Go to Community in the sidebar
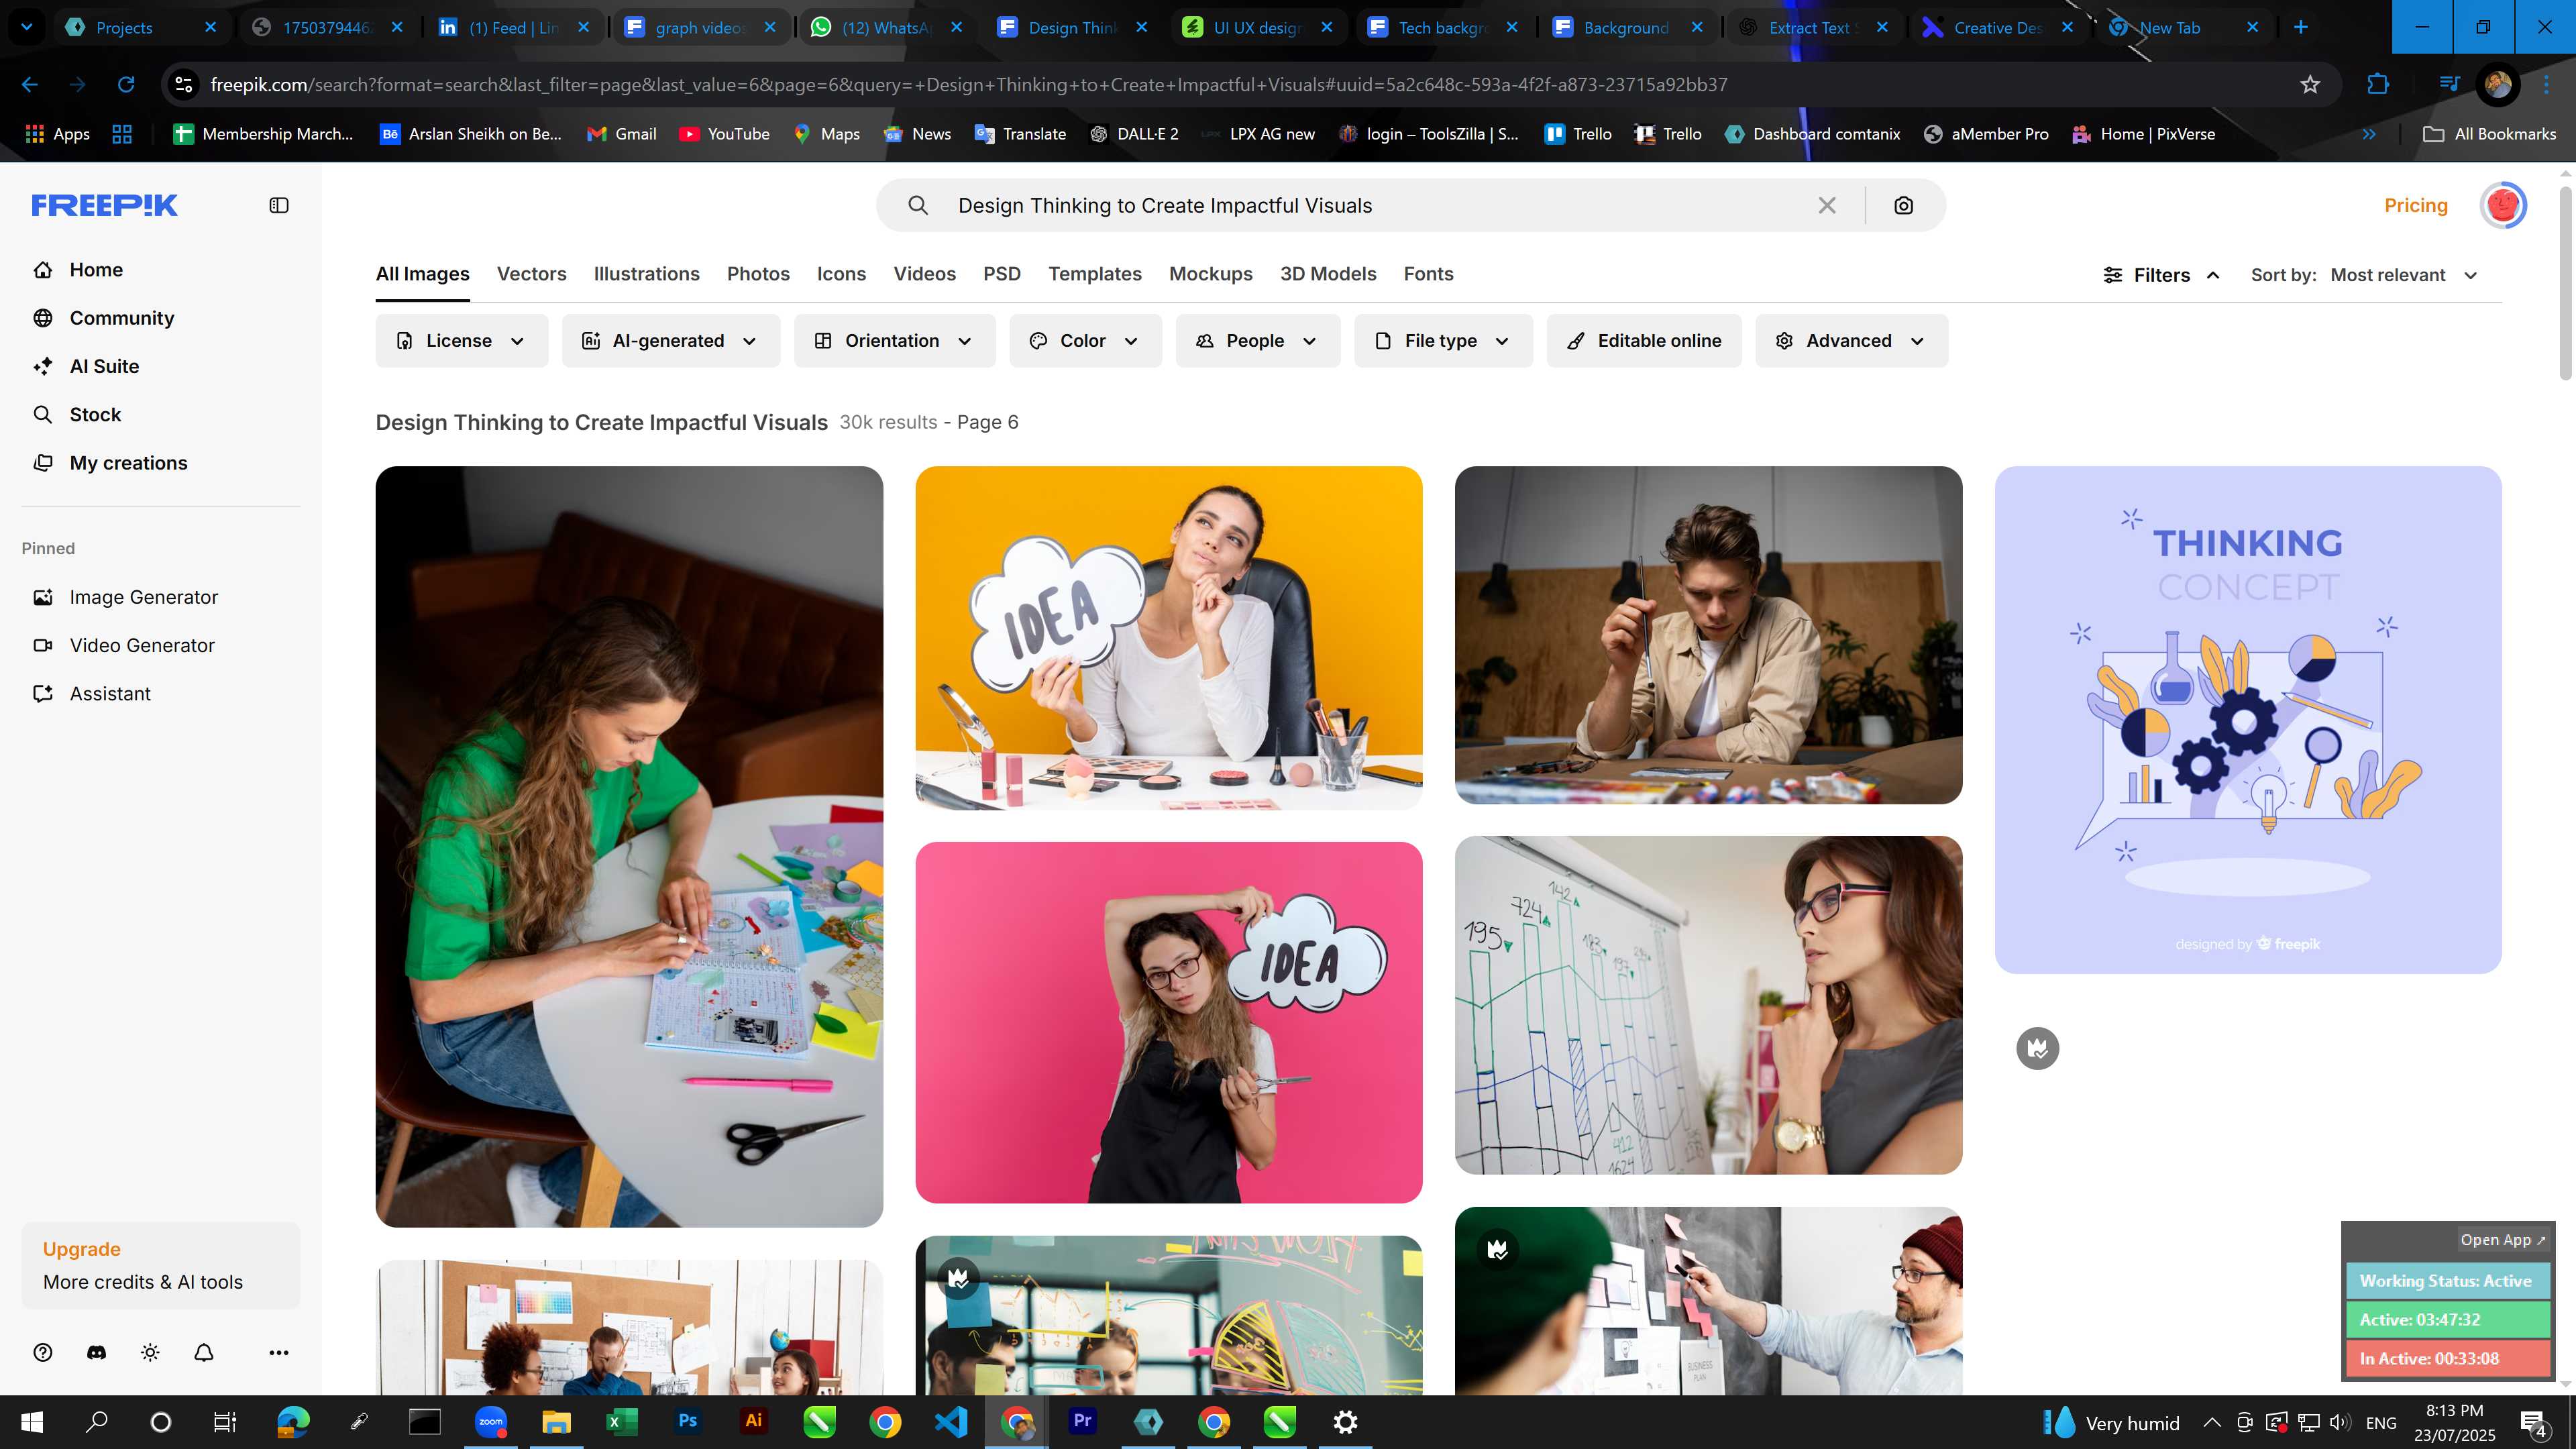Viewport: 2576px width, 1449px height. pyautogui.click(x=121, y=318)
